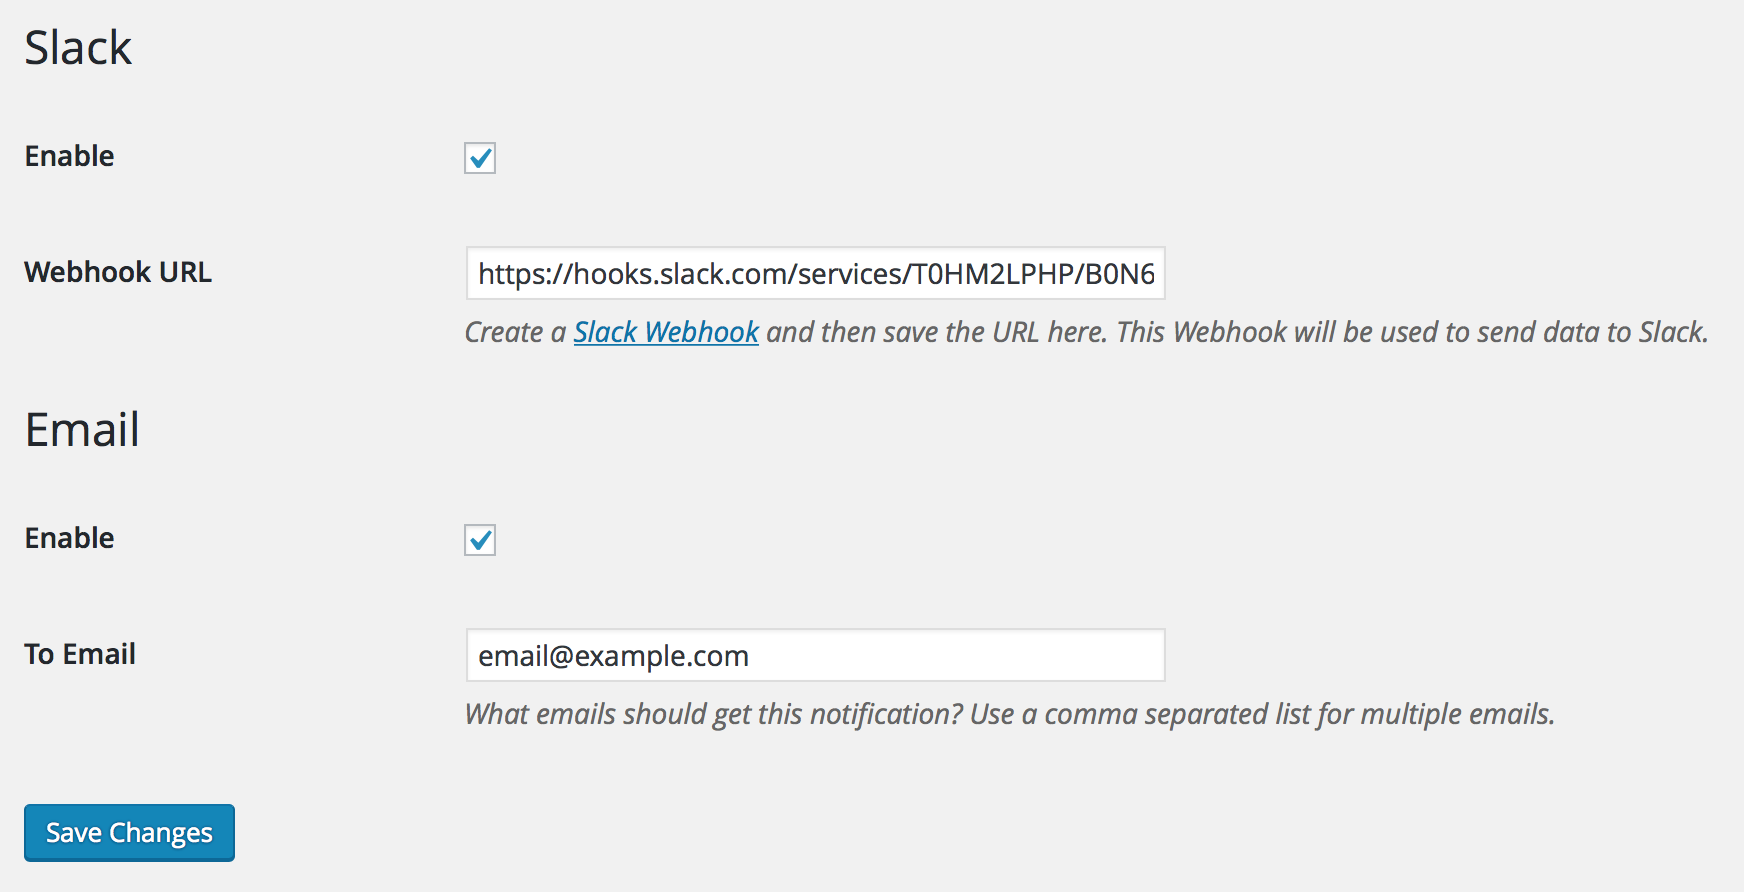Click the word Webhook in the blue link
The width and height of the screenshot is (1744, 892).
pos(702,332)
